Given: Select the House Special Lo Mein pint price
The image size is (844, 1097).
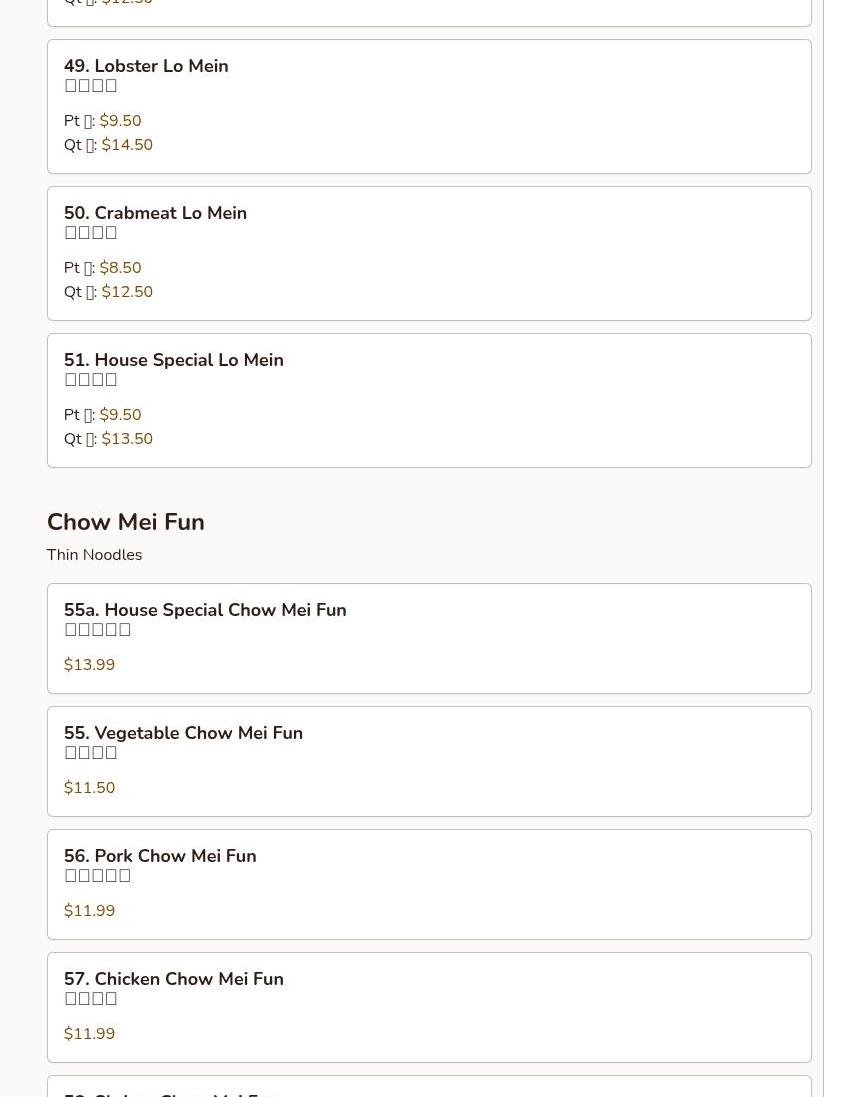Looking at the screenshot, I should [120, 415].
